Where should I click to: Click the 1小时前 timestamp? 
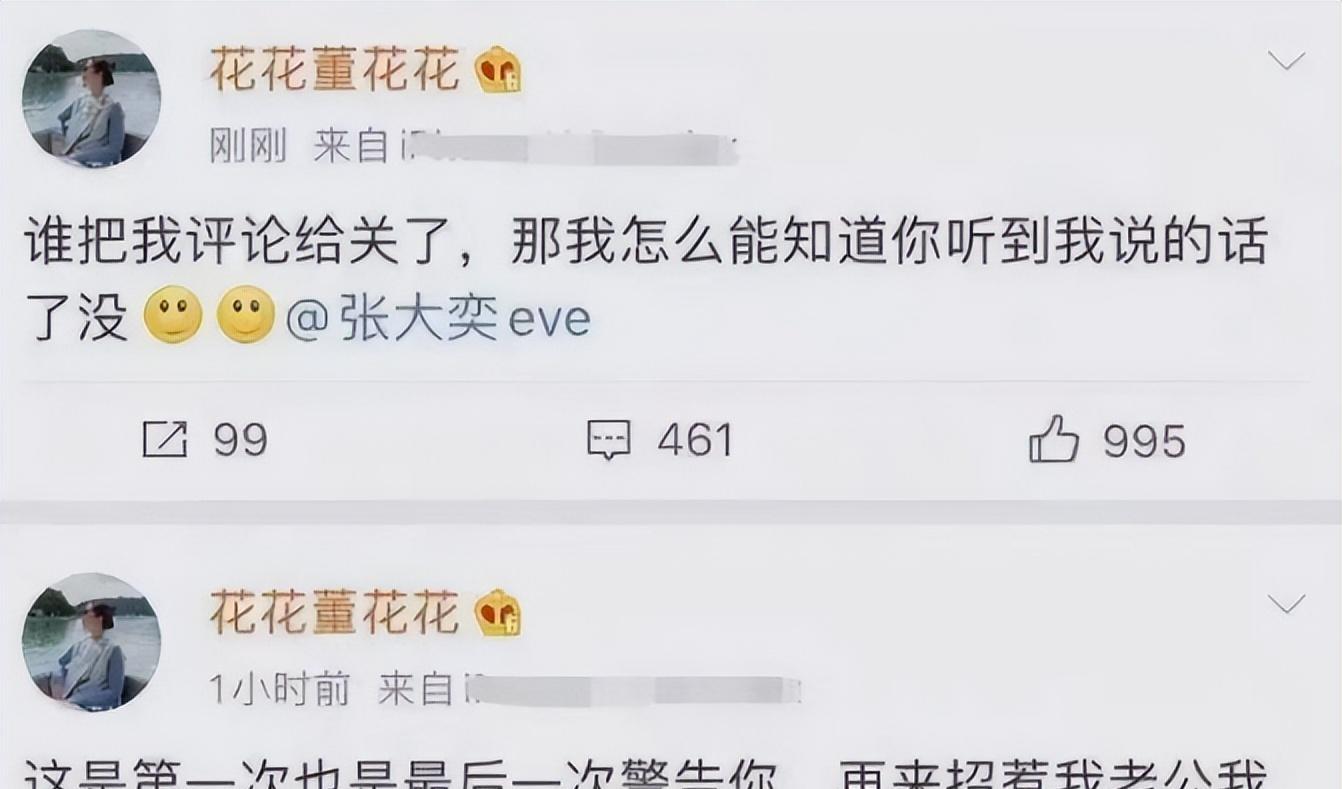(280, 689)
